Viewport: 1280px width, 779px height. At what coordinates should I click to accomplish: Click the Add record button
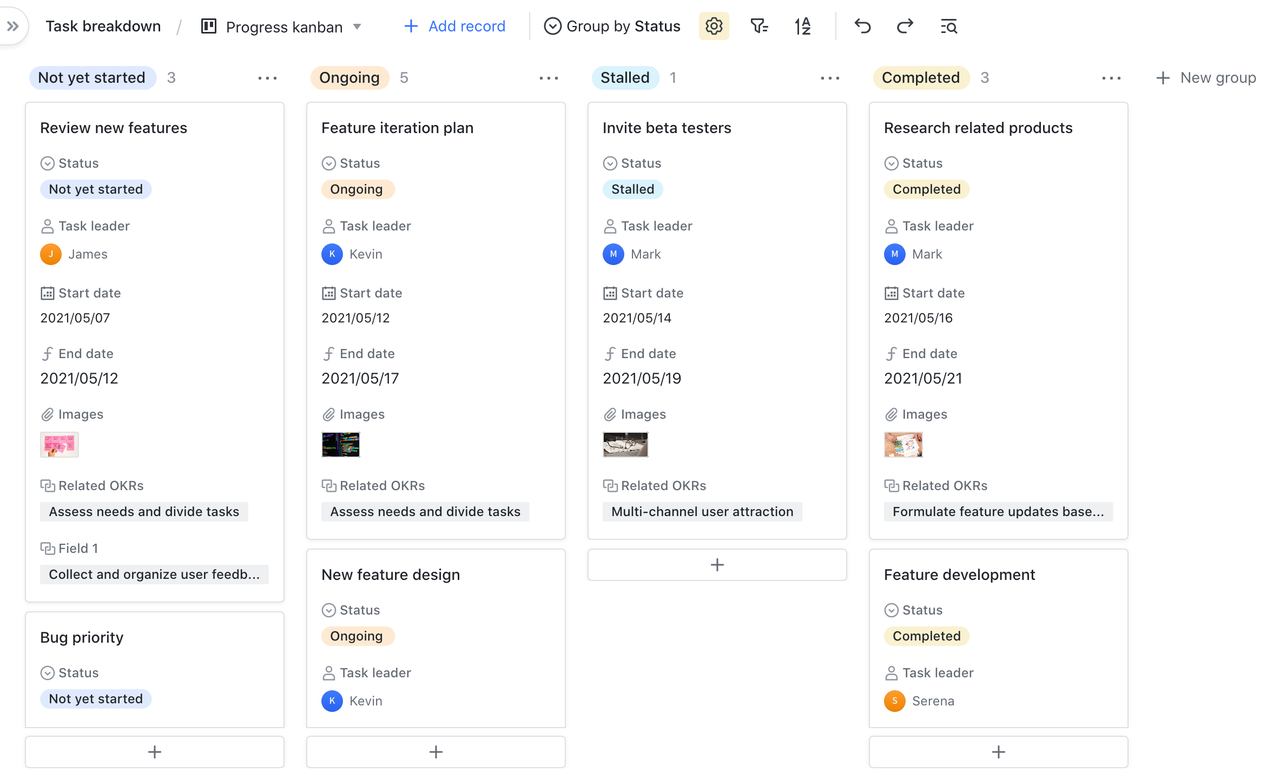click(x=455, y=27)
